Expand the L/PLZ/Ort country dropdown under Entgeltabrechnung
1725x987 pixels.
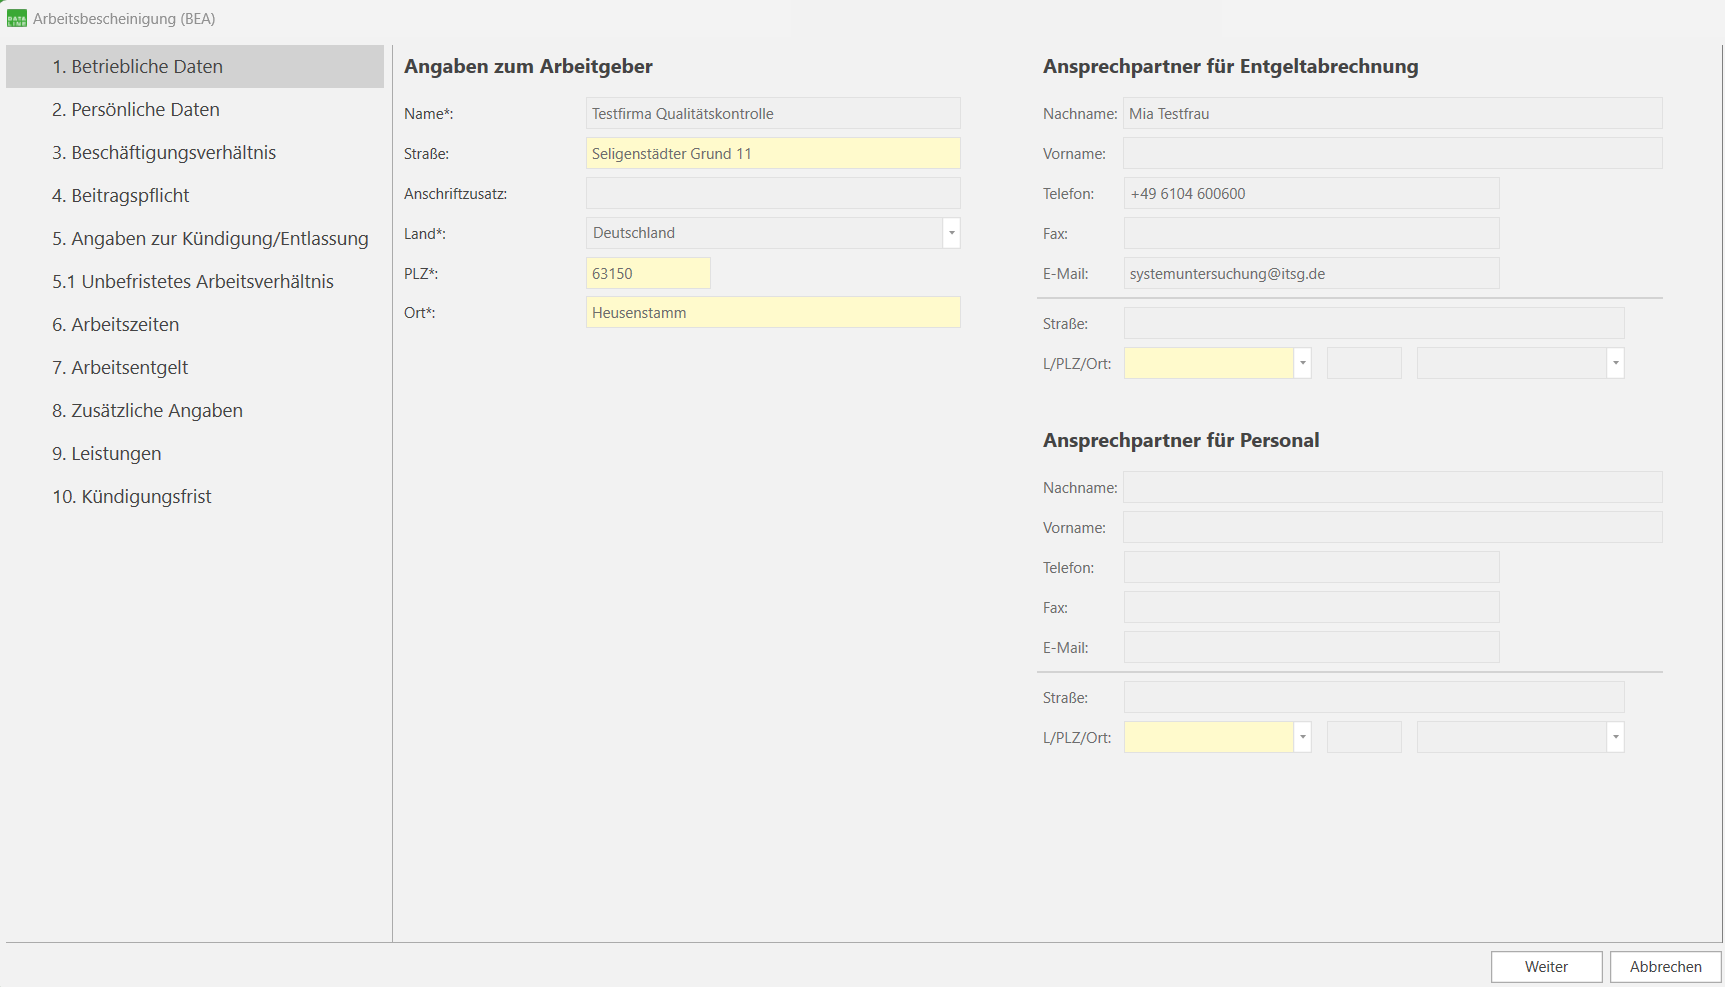tap(1302, 363)
